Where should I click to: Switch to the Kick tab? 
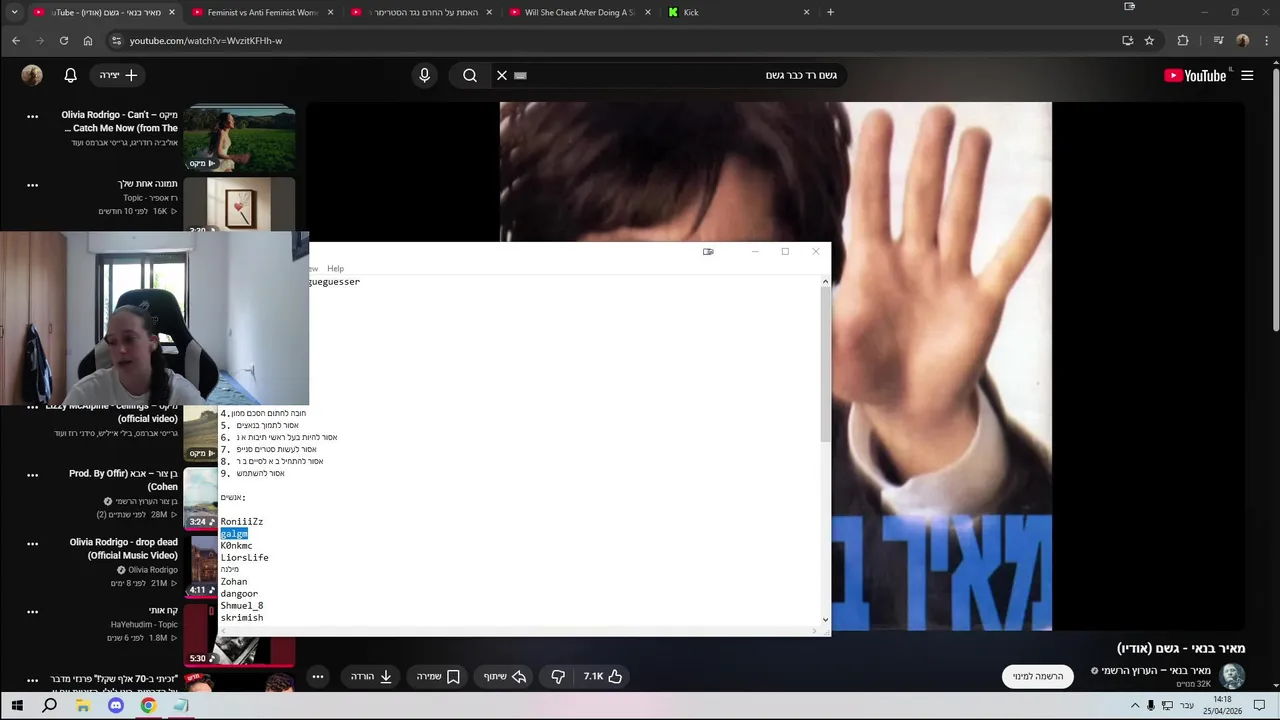(x=738, y=12)
